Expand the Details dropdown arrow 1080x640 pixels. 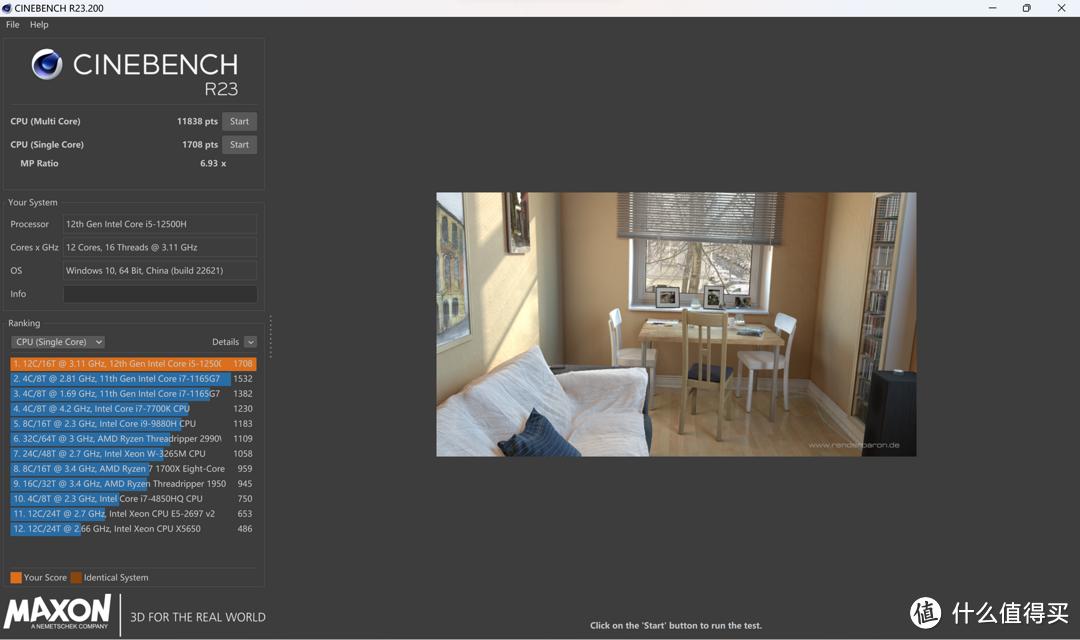(x=250, y=342)
